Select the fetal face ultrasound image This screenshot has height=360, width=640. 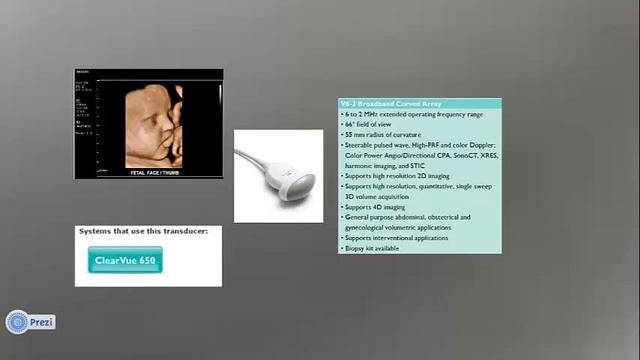point(149,124)
